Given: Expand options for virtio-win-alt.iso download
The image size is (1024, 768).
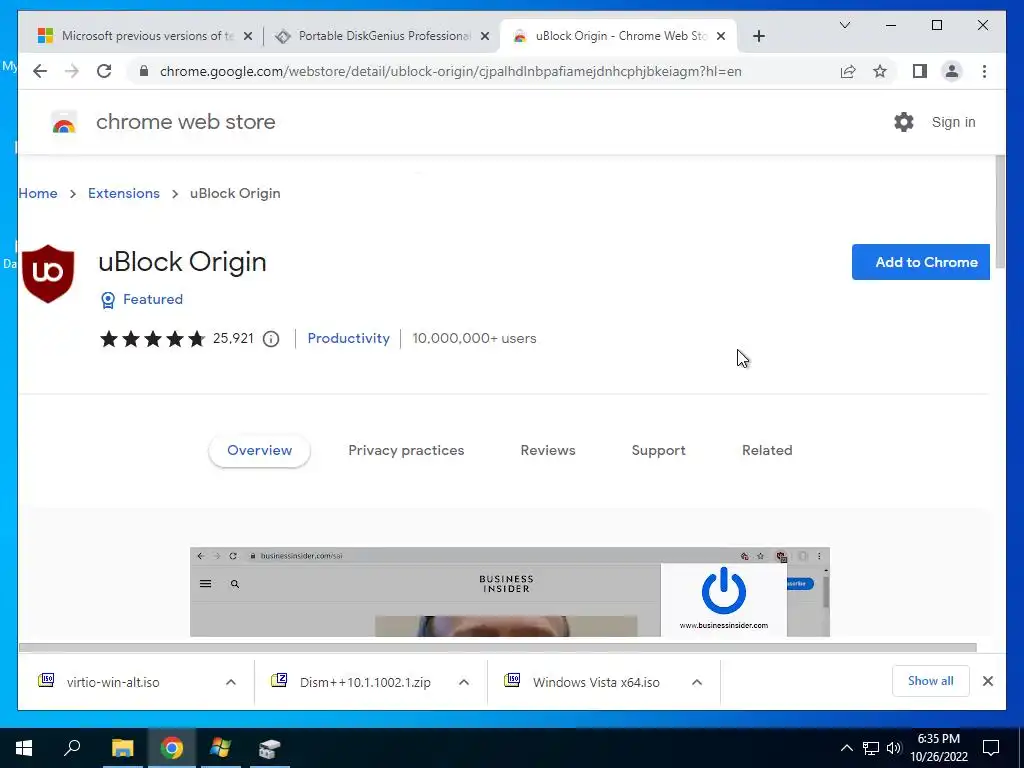Looking at the screenshot, I should coord(231,682).
